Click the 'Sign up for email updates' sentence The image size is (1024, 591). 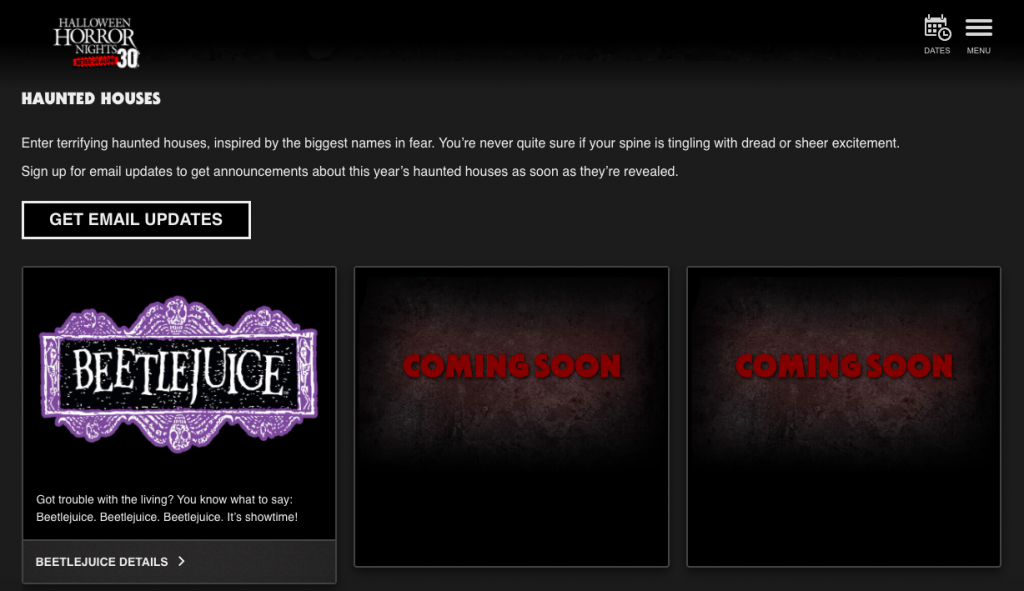pyautogui.click(x=350, y=172)
